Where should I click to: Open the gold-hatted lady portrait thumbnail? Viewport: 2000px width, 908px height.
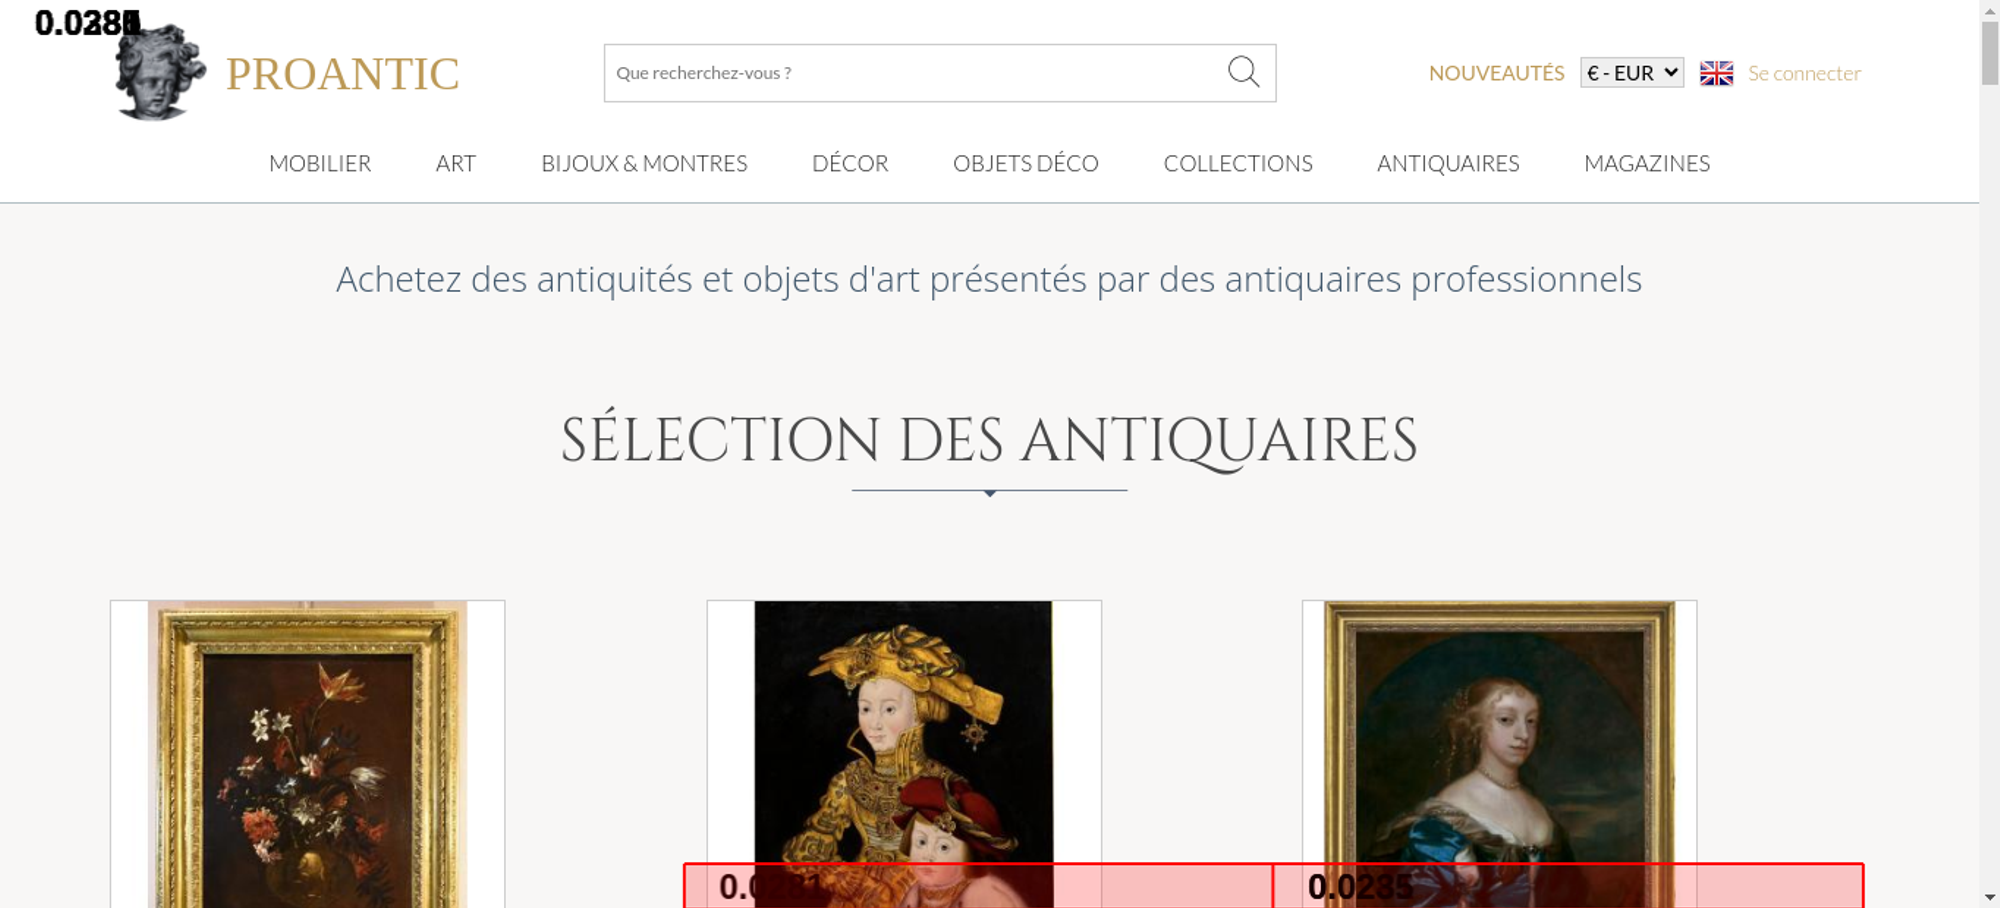(x=903, y=730)
